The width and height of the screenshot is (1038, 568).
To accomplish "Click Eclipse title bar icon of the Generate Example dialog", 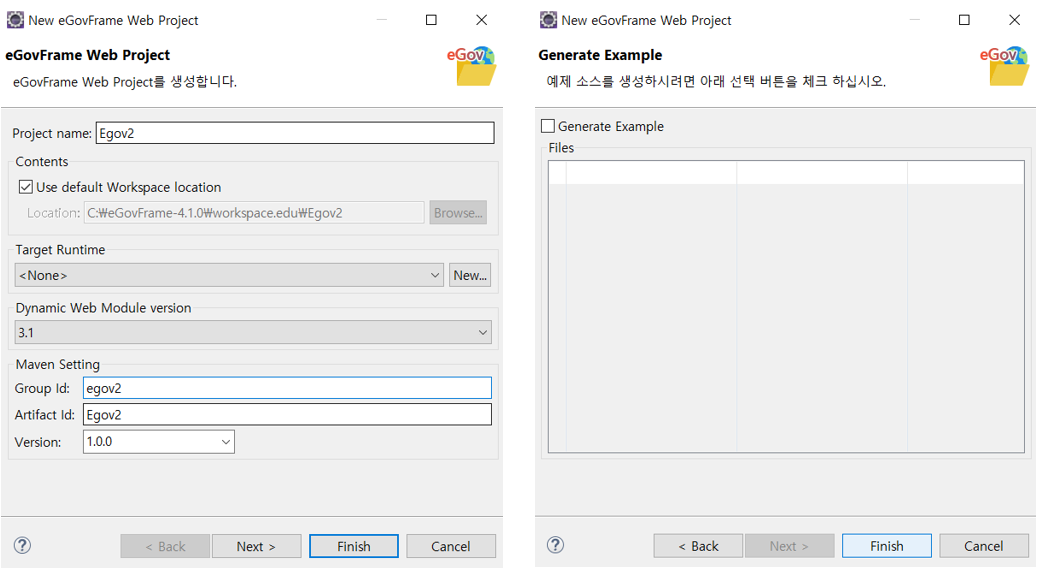I will click(x=548, y=20).
